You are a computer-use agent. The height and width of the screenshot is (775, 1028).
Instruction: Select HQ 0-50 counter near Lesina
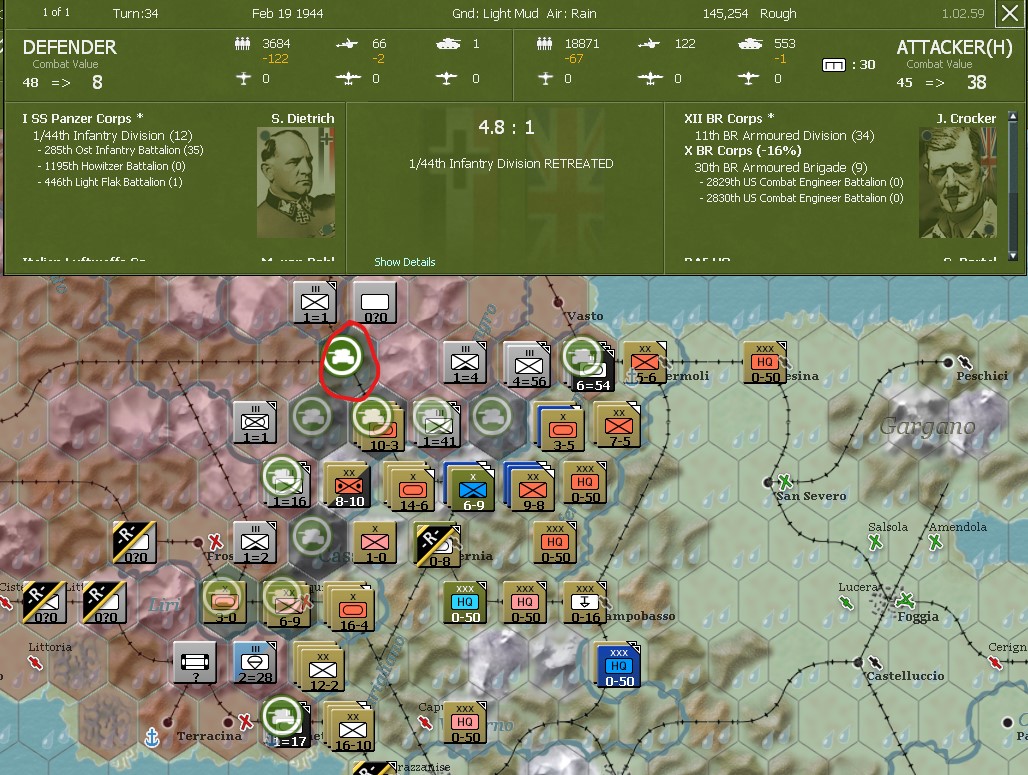764,362
